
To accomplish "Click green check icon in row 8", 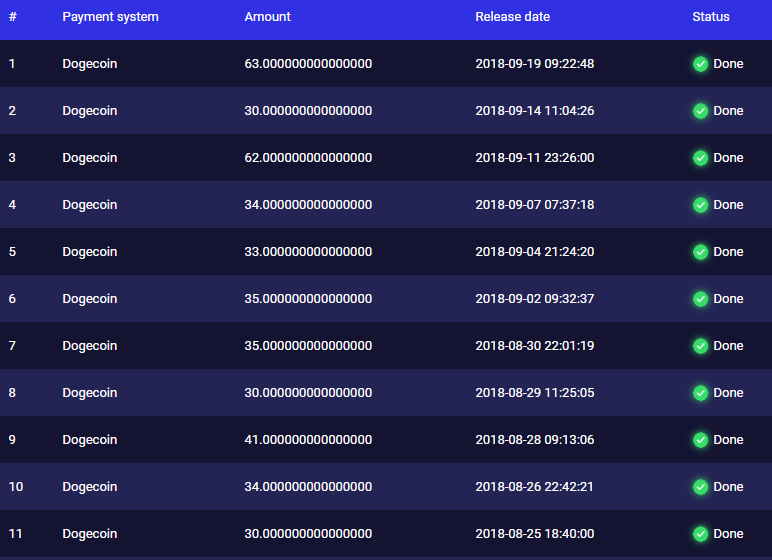I will (x=700, y=393).
